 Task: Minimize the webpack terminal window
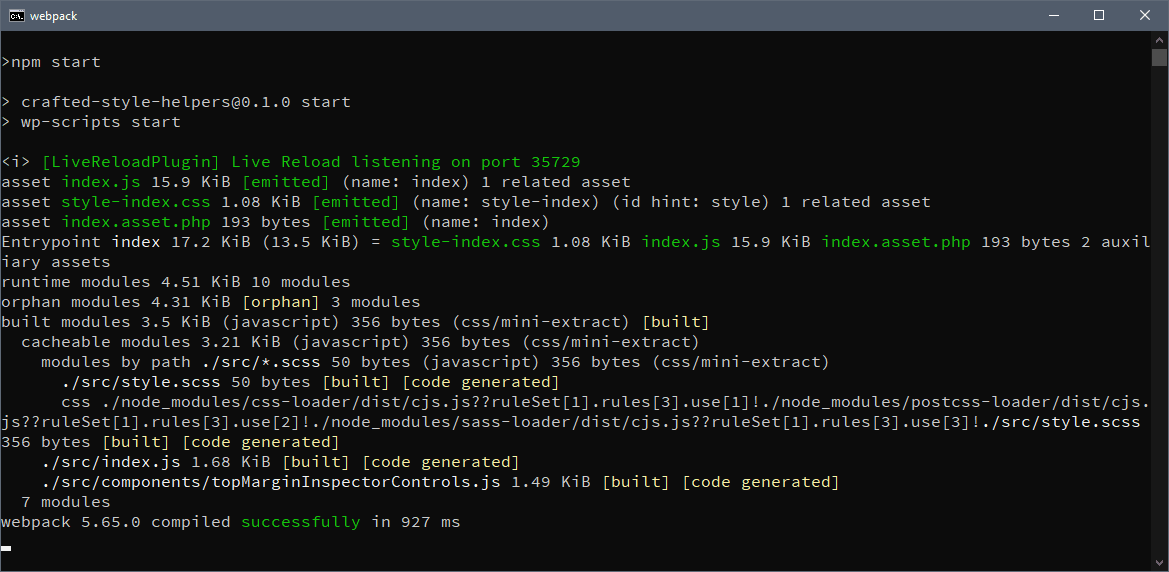pyautogui.click(x=1053, y=16)
